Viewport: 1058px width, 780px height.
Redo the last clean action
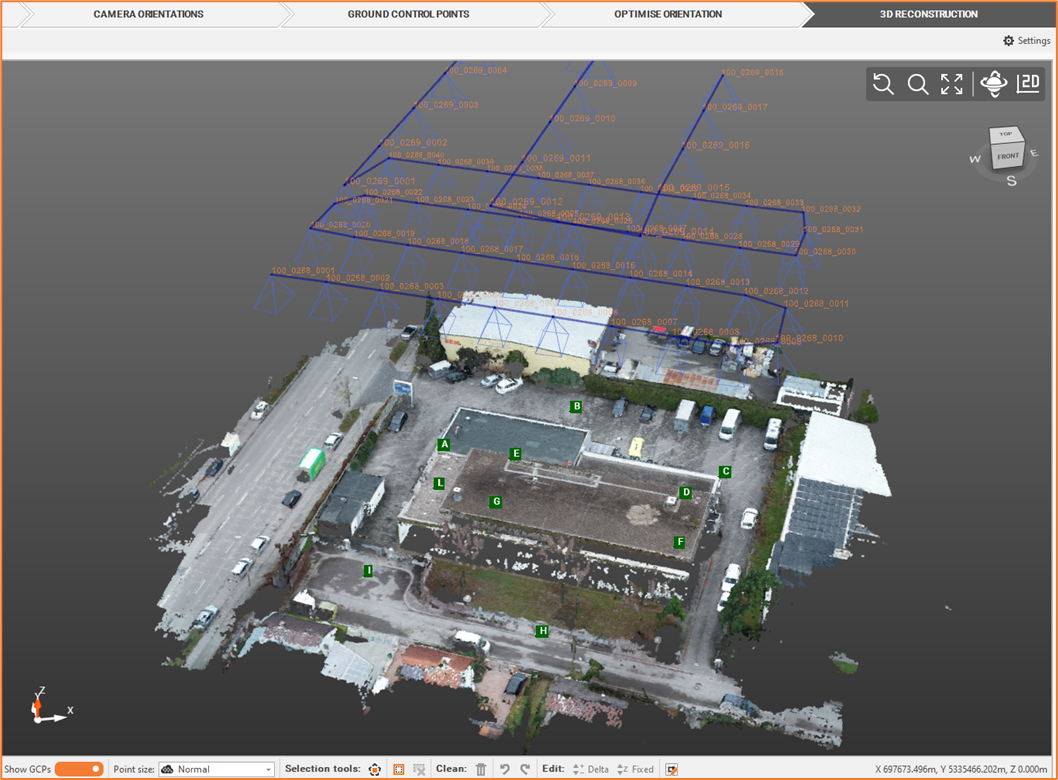pyautogui.click(x=525, y=769)
